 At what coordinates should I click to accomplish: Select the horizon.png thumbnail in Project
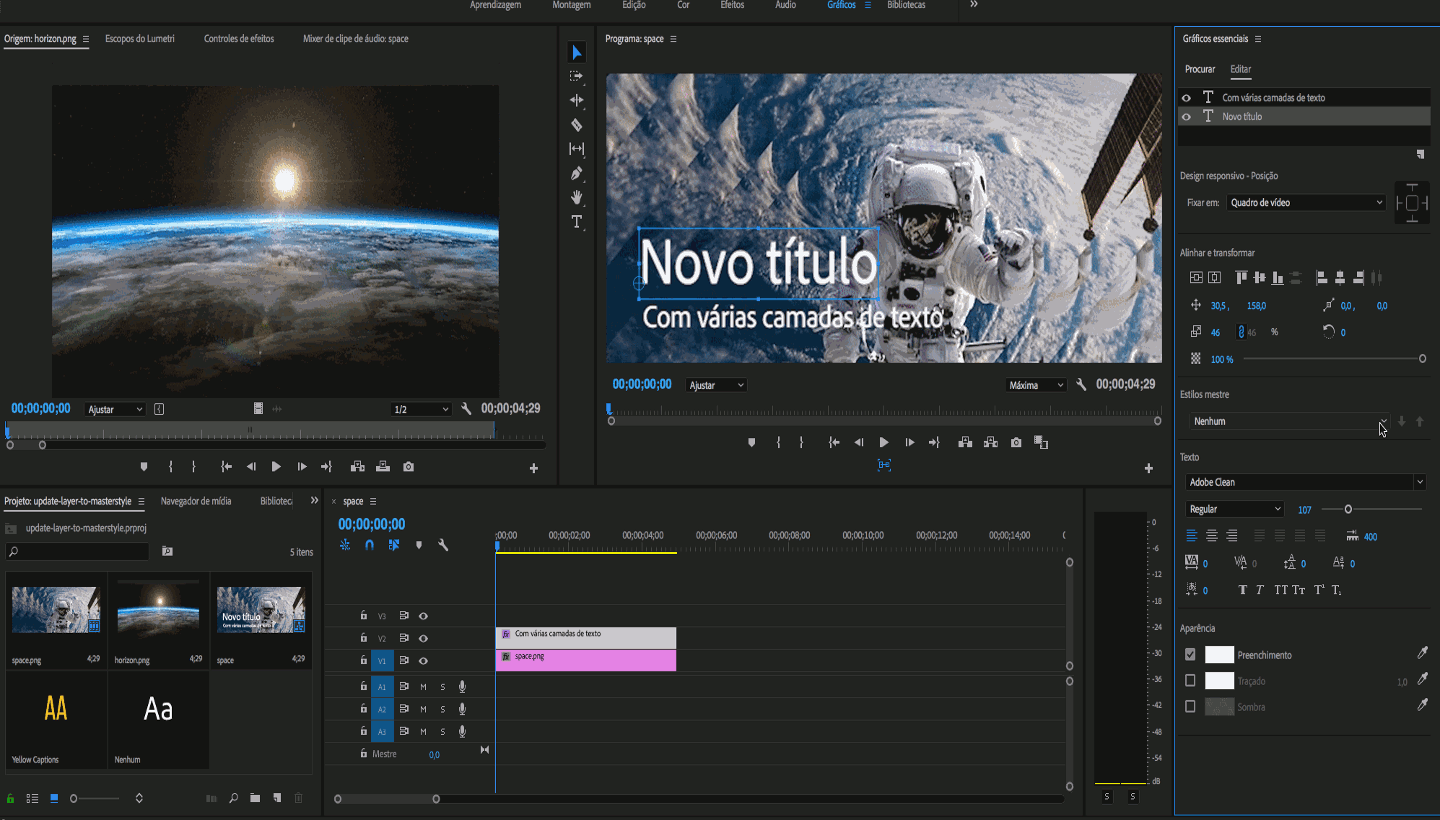point(158,610)
